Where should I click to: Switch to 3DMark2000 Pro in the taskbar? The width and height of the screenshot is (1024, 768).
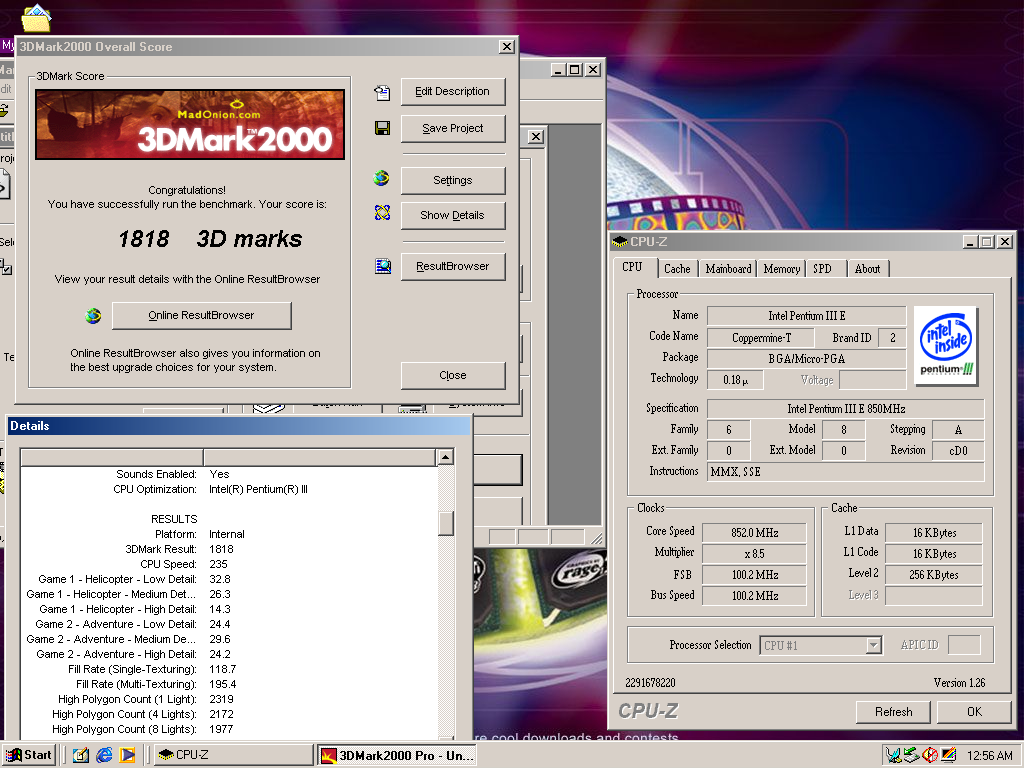[x=397, y=755]
